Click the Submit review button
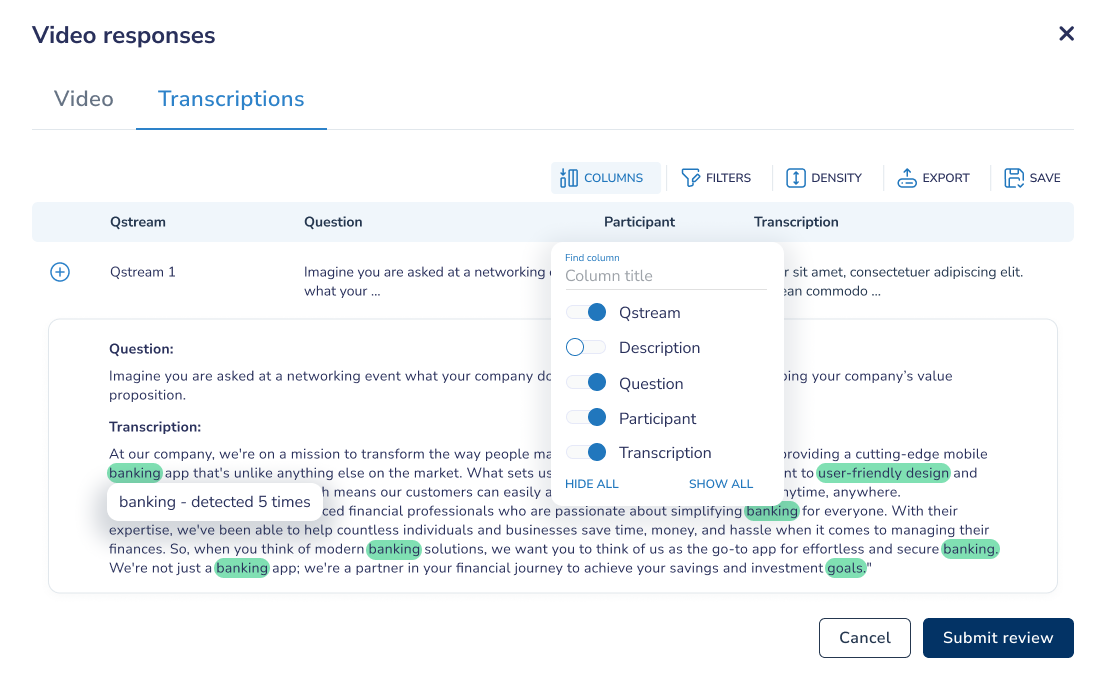Image resolution: width=1106 pixels, height=690 pixels. click(x=998, y=638)
